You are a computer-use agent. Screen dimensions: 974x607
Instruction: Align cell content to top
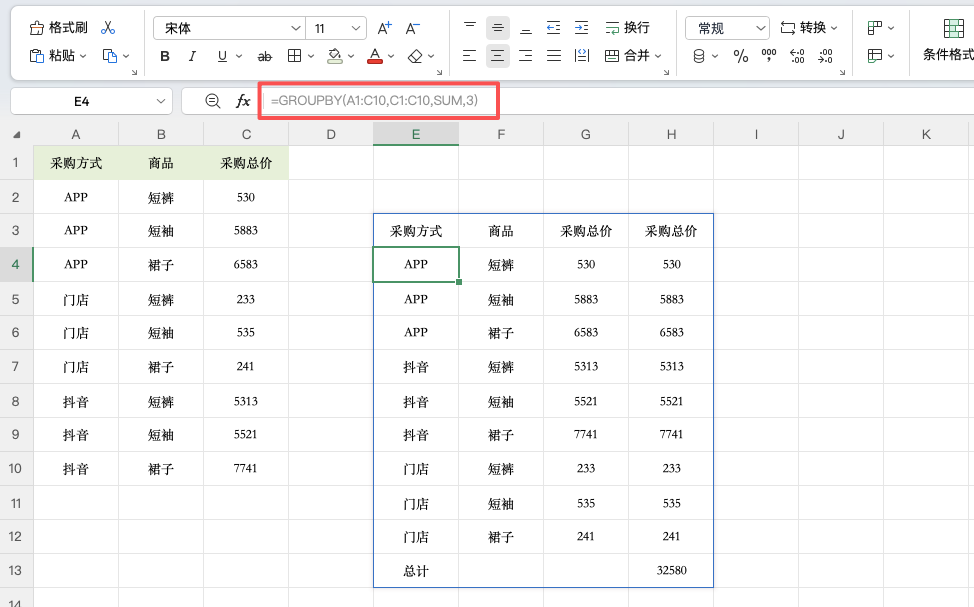click(470, 27)
